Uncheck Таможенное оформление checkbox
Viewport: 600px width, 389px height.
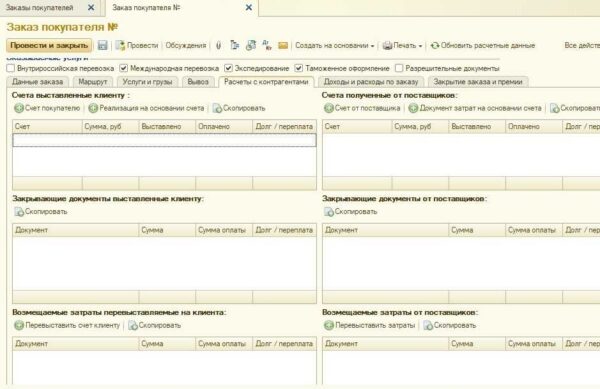click(298, 68)
